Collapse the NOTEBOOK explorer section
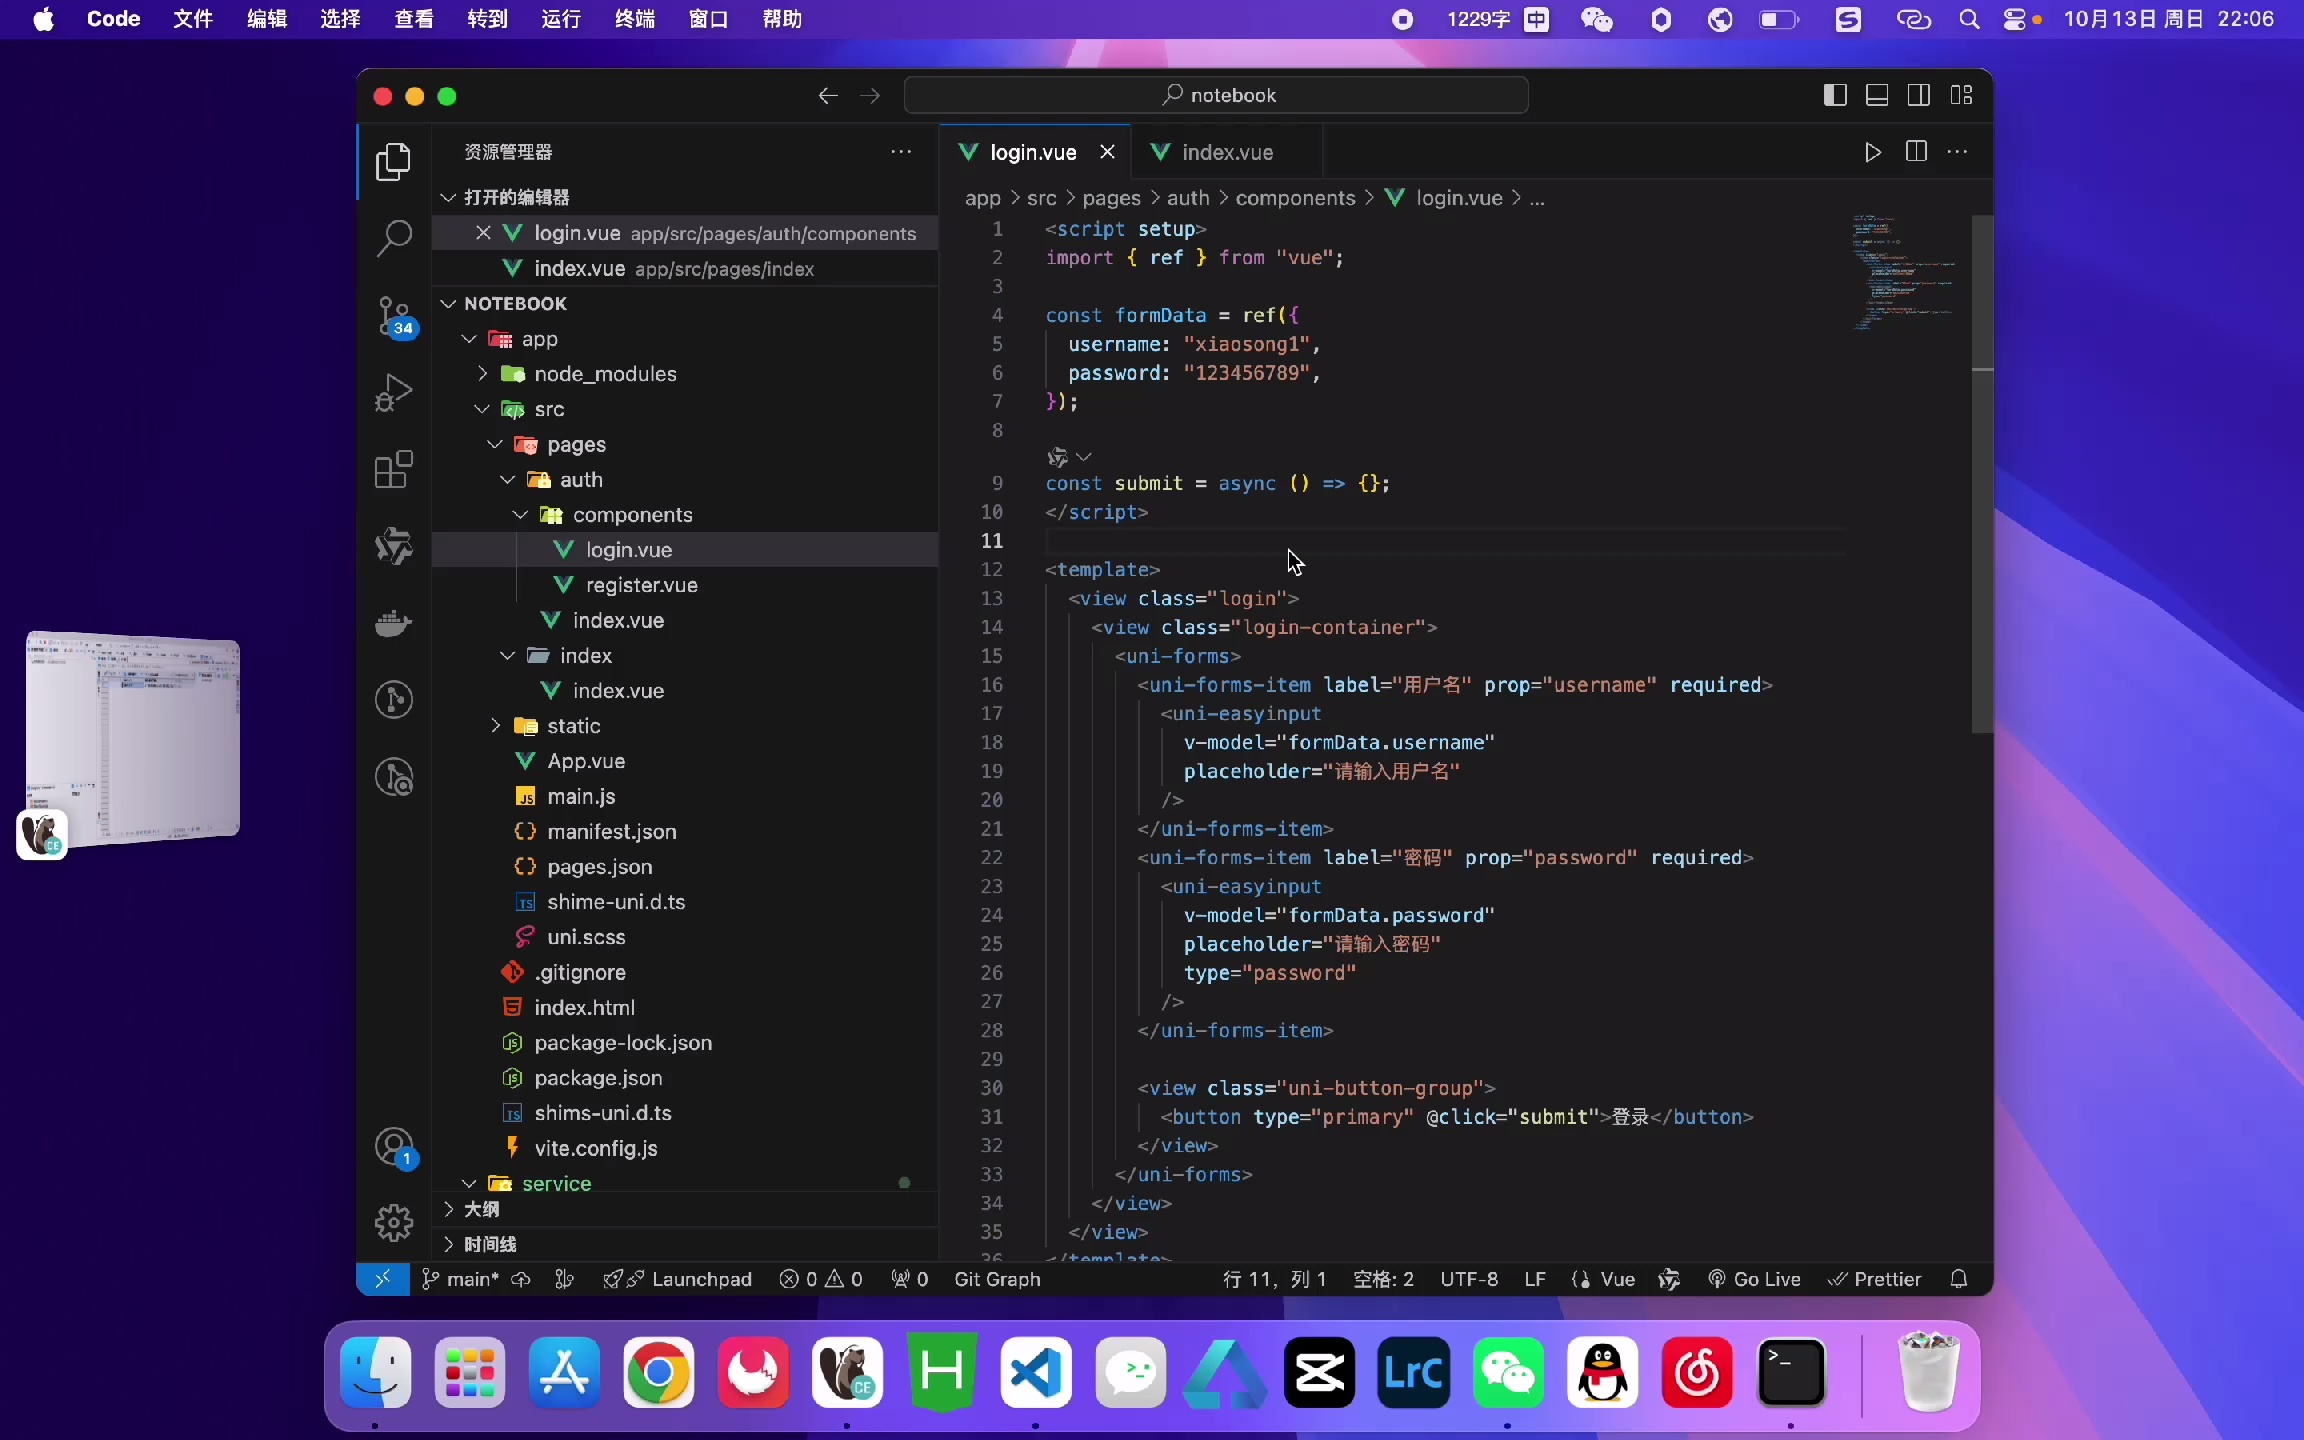The width and height of the screenshot is (2304, 1440). [x=447, y=304]
